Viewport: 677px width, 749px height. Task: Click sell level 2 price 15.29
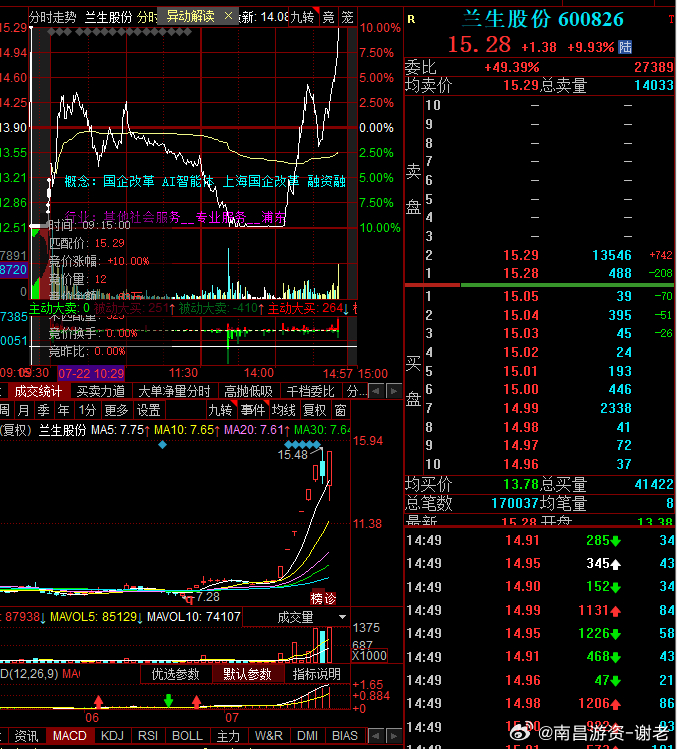[521, 255]
